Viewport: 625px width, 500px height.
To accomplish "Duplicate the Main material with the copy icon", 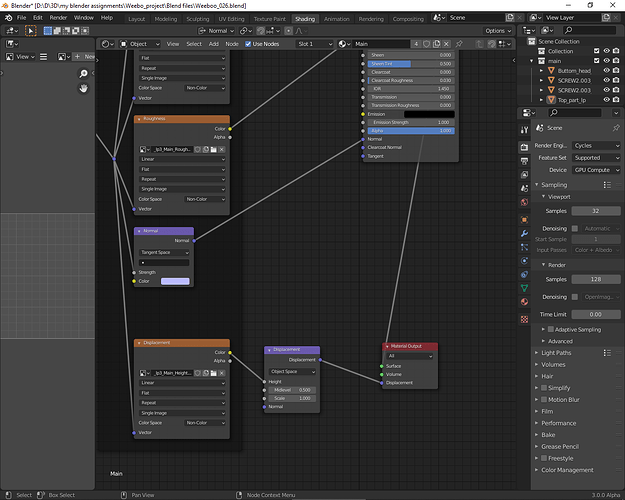I will point(436,44).
